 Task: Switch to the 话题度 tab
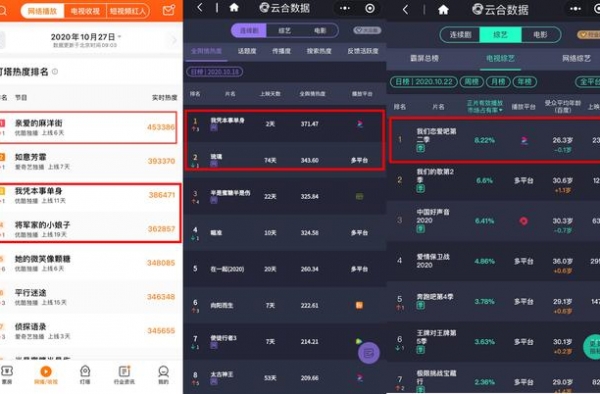[247, 51]
